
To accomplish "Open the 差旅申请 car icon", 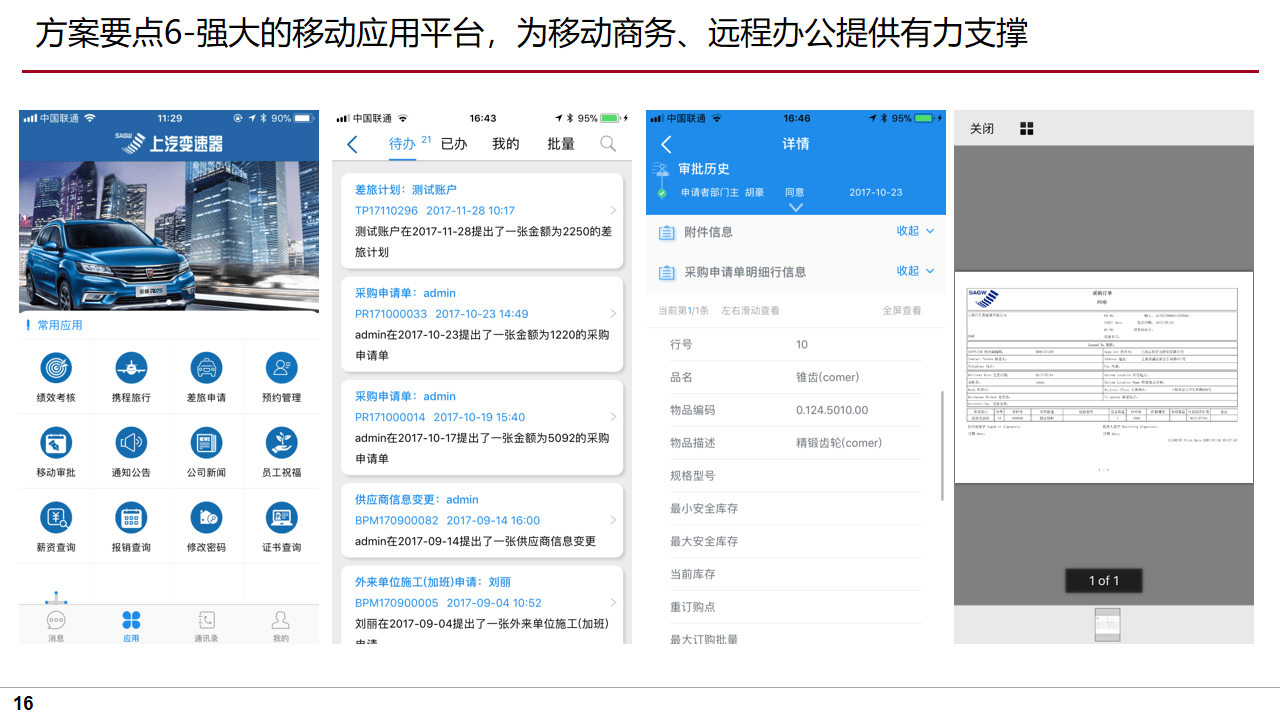I will coord(206,368).
